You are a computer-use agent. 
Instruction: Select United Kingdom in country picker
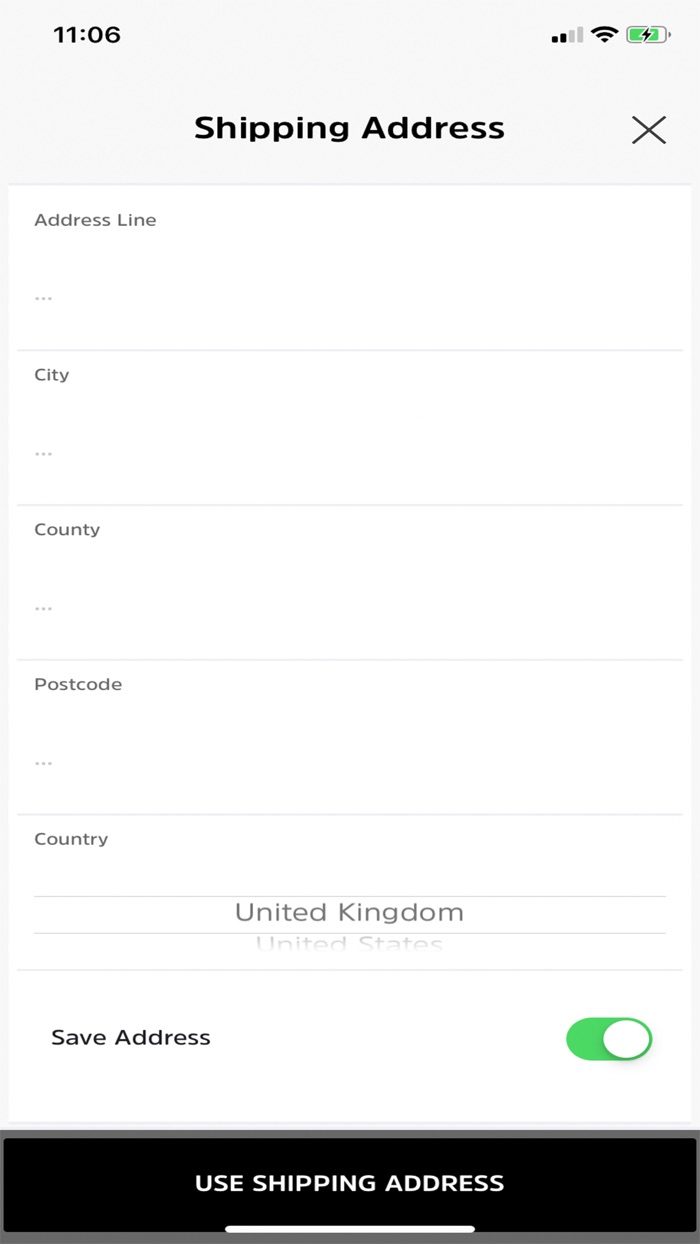349,912
